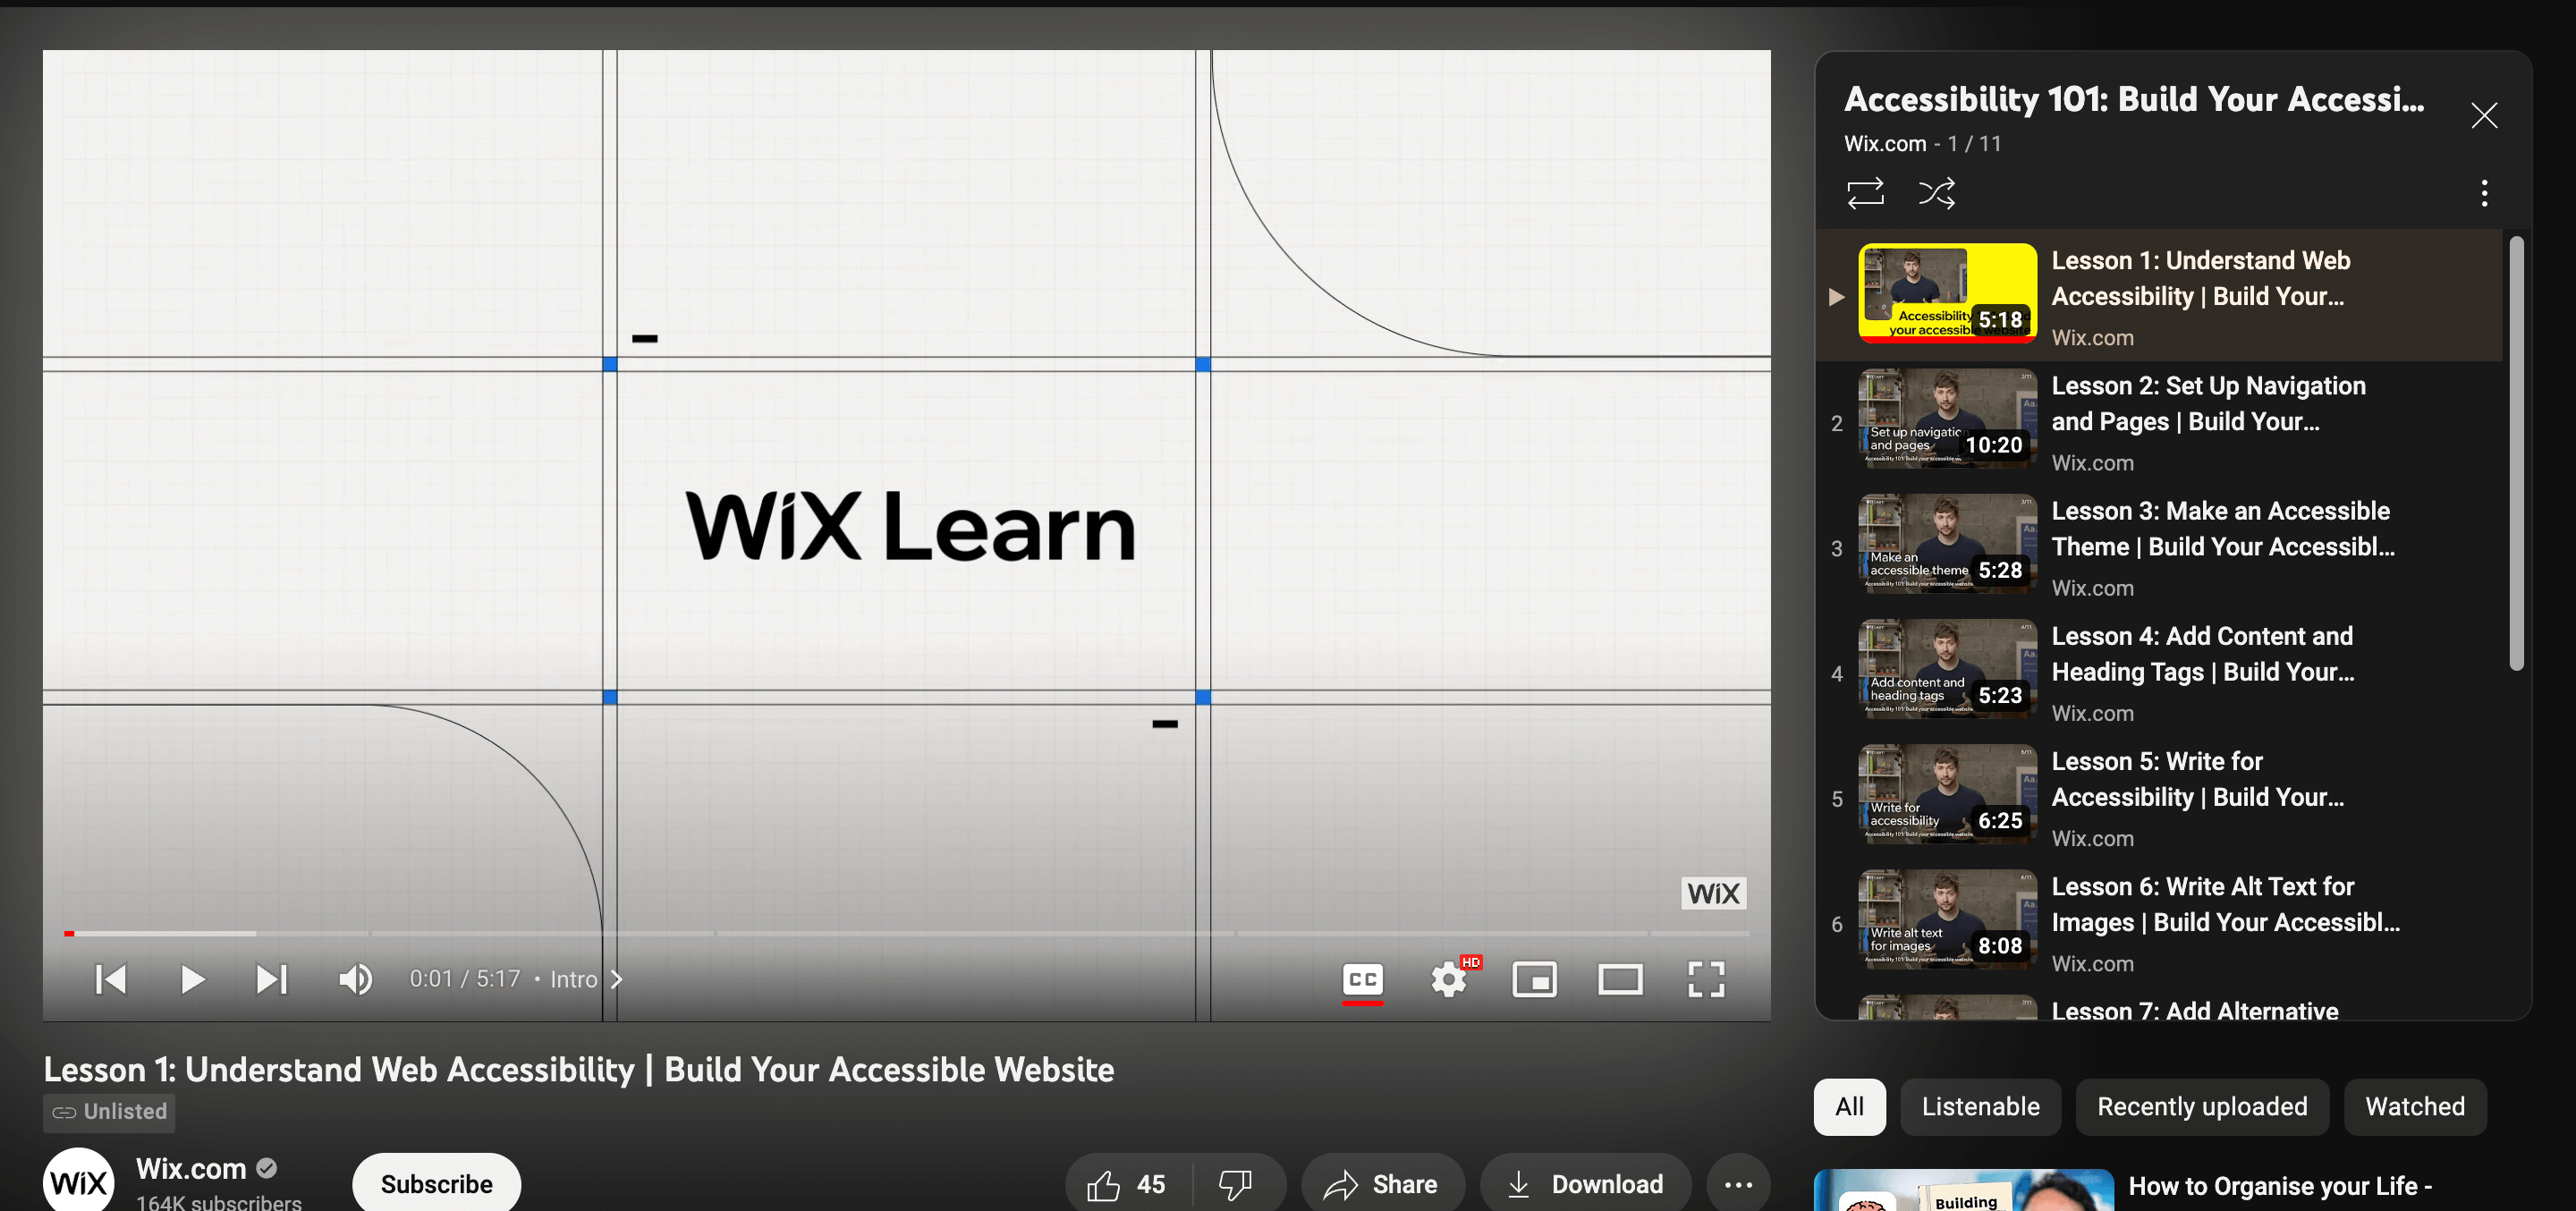Click Lesson 3 thumbnail in playlist
Image resolution: width=2576 pixels, height=1211 pixels.
pos(1944,547)
